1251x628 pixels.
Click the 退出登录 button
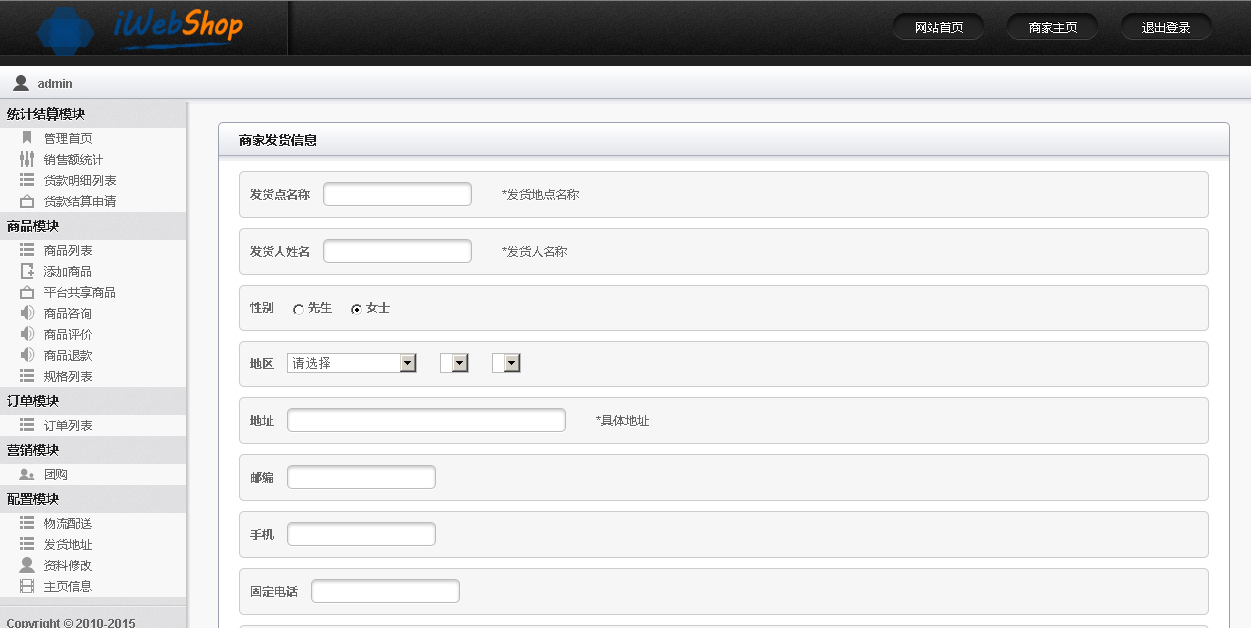[x=1166, y=27]
